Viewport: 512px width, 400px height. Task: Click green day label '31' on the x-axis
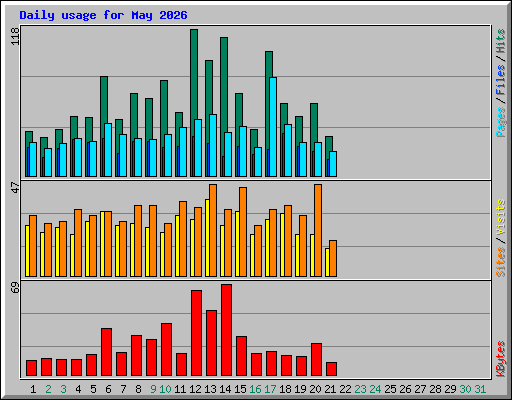tap(480, 389)
